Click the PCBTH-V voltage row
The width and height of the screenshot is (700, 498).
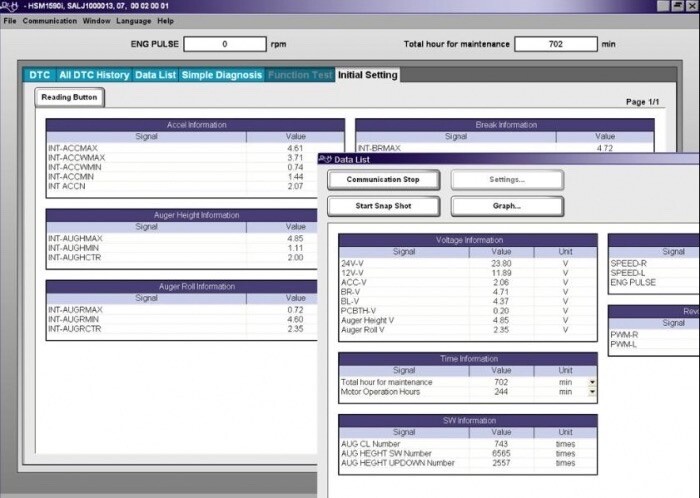pyautogui.click(x=468, y=311)
